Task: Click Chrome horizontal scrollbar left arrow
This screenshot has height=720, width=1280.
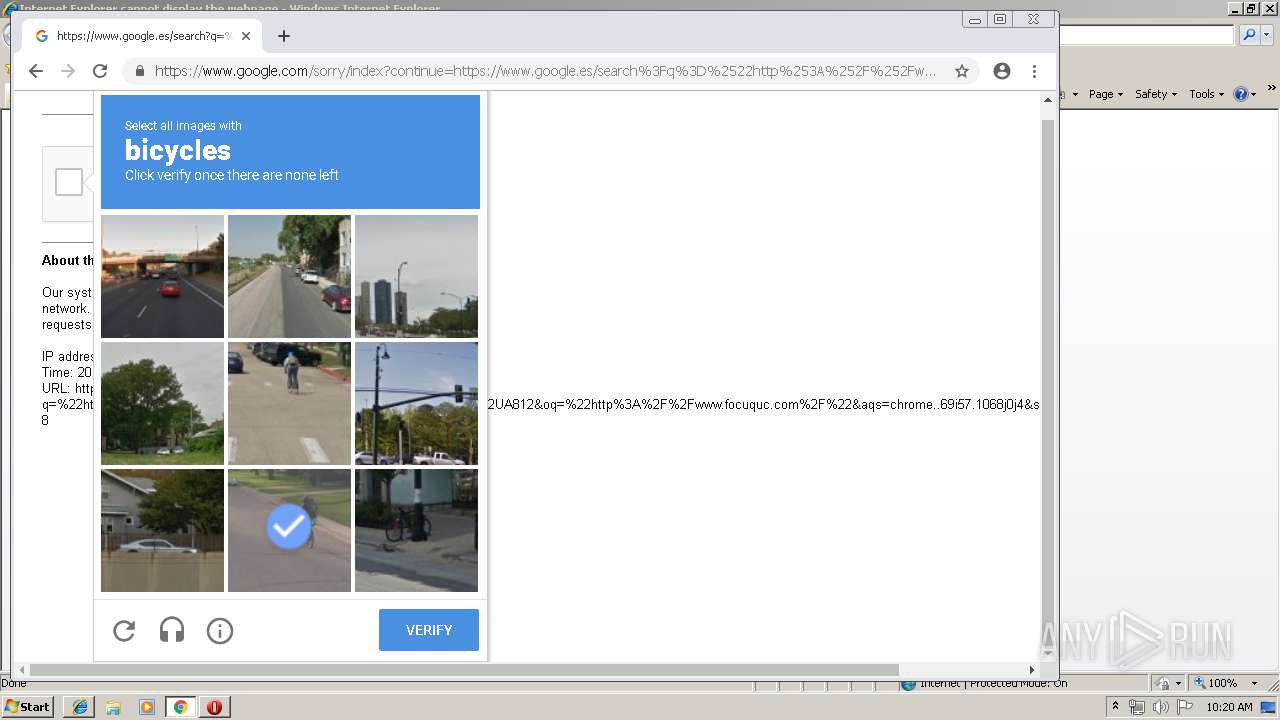Action: [x=20, y=670]
